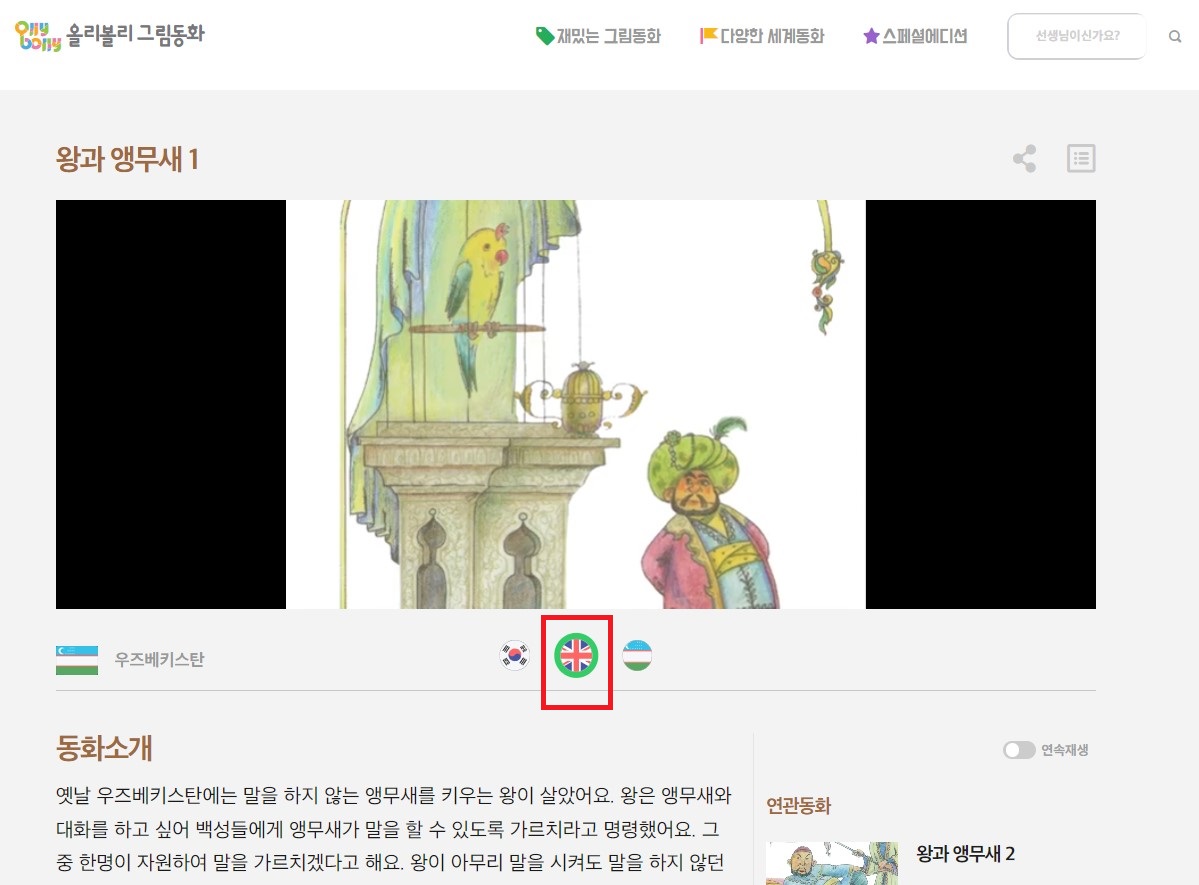The width and height of the screenshot is (1199, 885).
Task: Open search with the magnifier icon
Action: point(1175,36)
